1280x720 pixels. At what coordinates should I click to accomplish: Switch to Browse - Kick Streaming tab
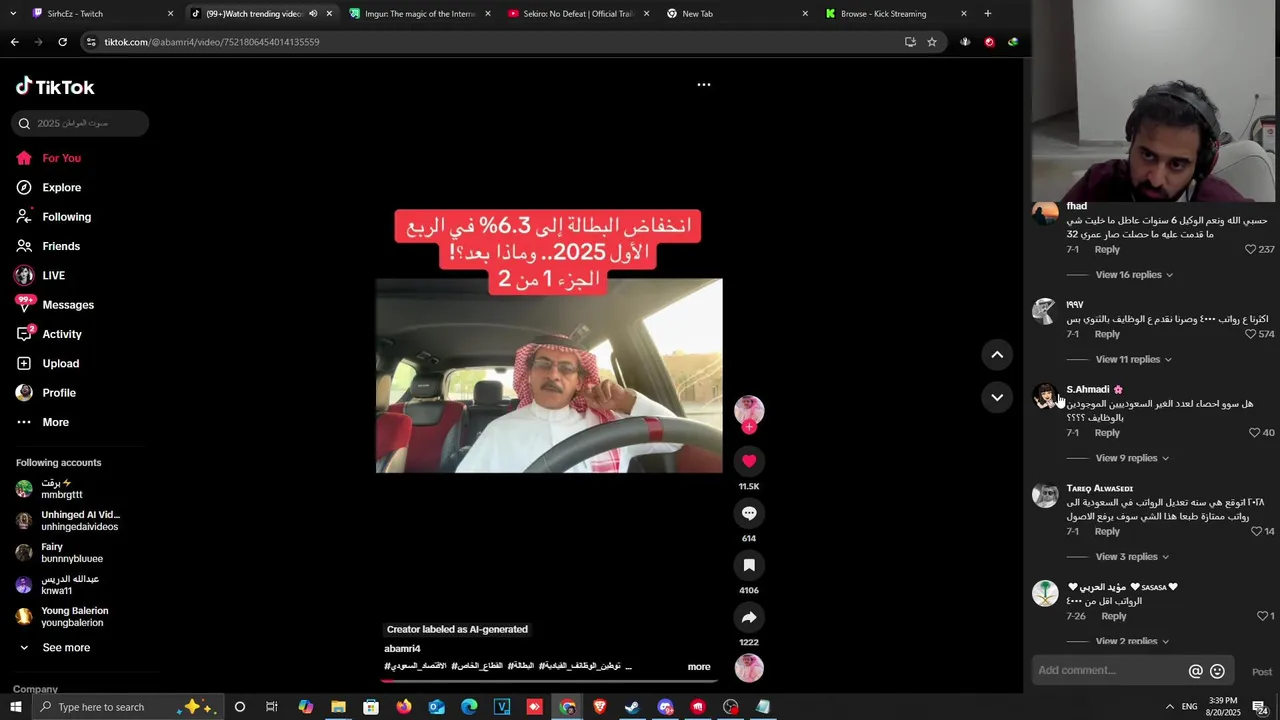(896, 14)
